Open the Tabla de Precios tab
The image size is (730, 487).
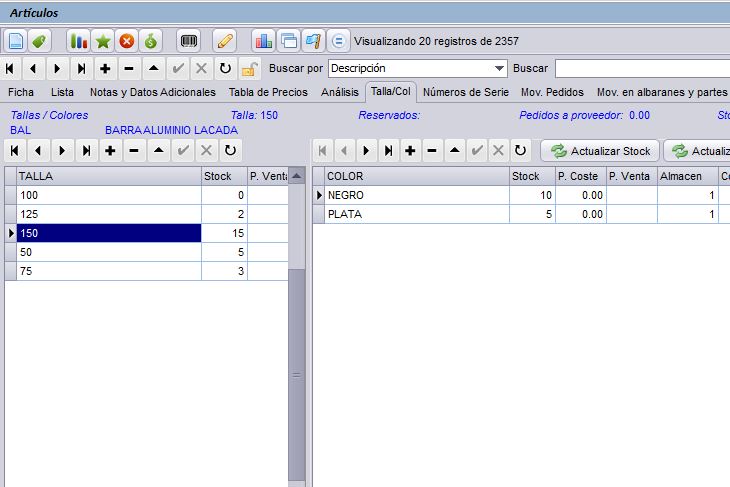point(268,92)
